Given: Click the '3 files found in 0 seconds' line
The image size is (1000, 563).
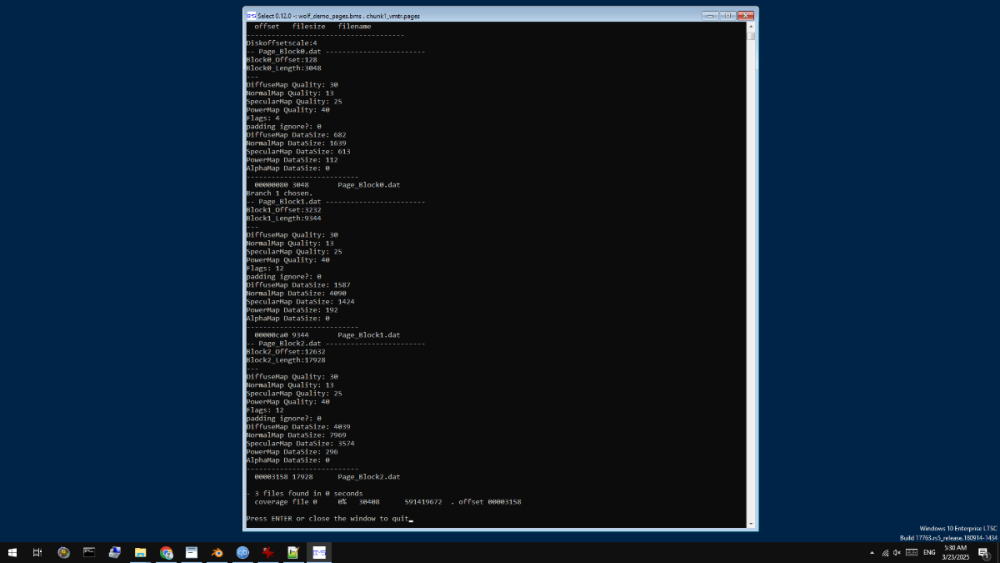Looking at the screenshot, I should point(305,493).
